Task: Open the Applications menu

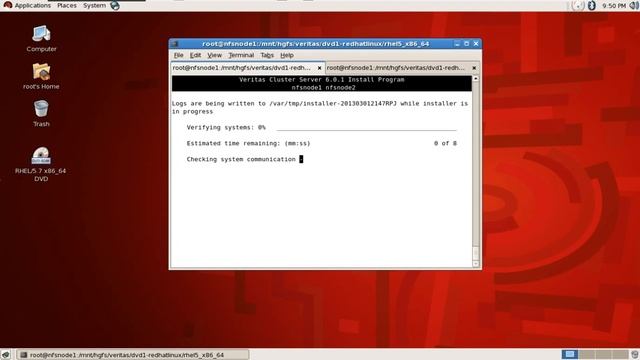Action: 33,6
